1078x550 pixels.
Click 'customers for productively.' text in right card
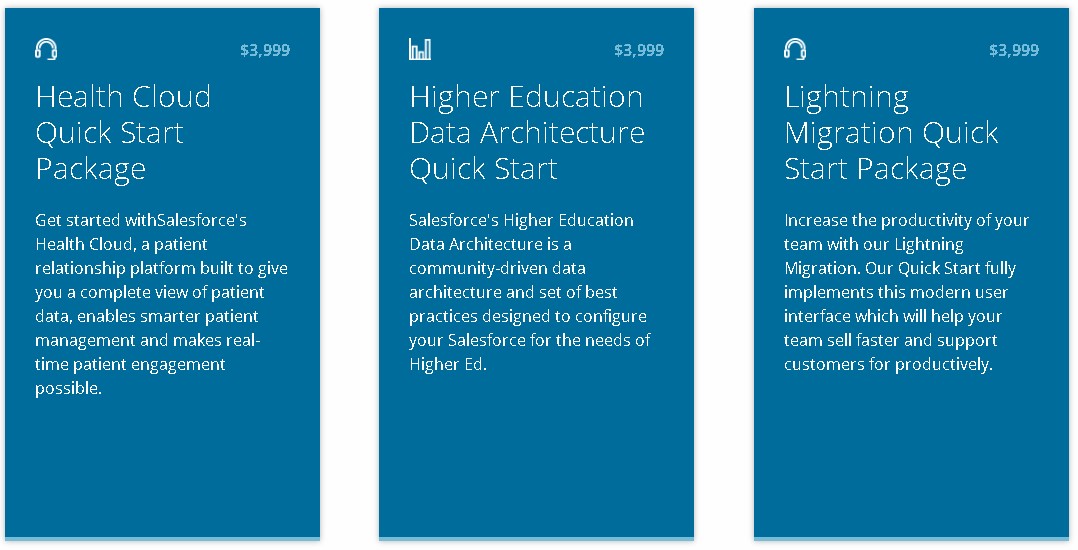coord(888,364)
